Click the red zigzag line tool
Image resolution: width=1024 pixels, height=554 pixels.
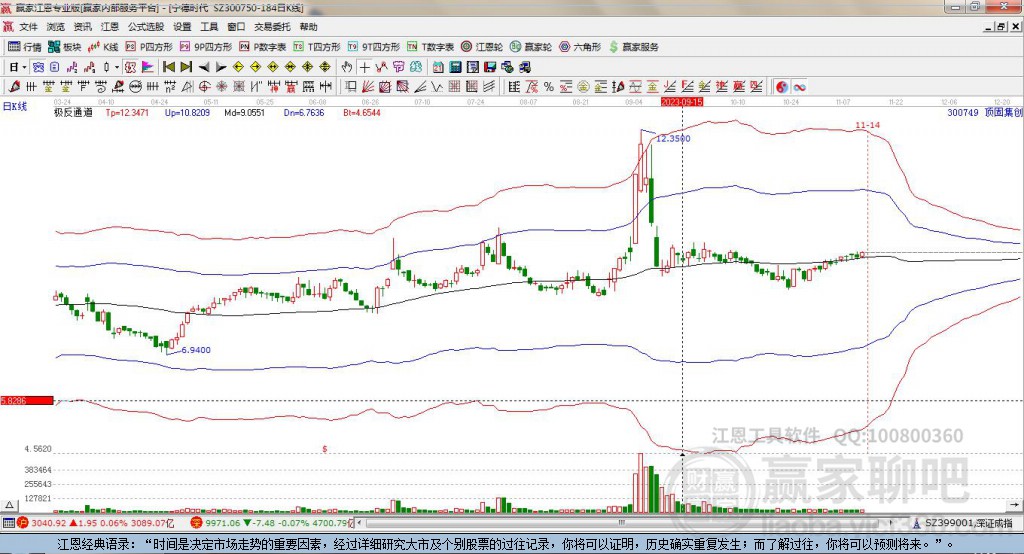(x=381, y=67)
